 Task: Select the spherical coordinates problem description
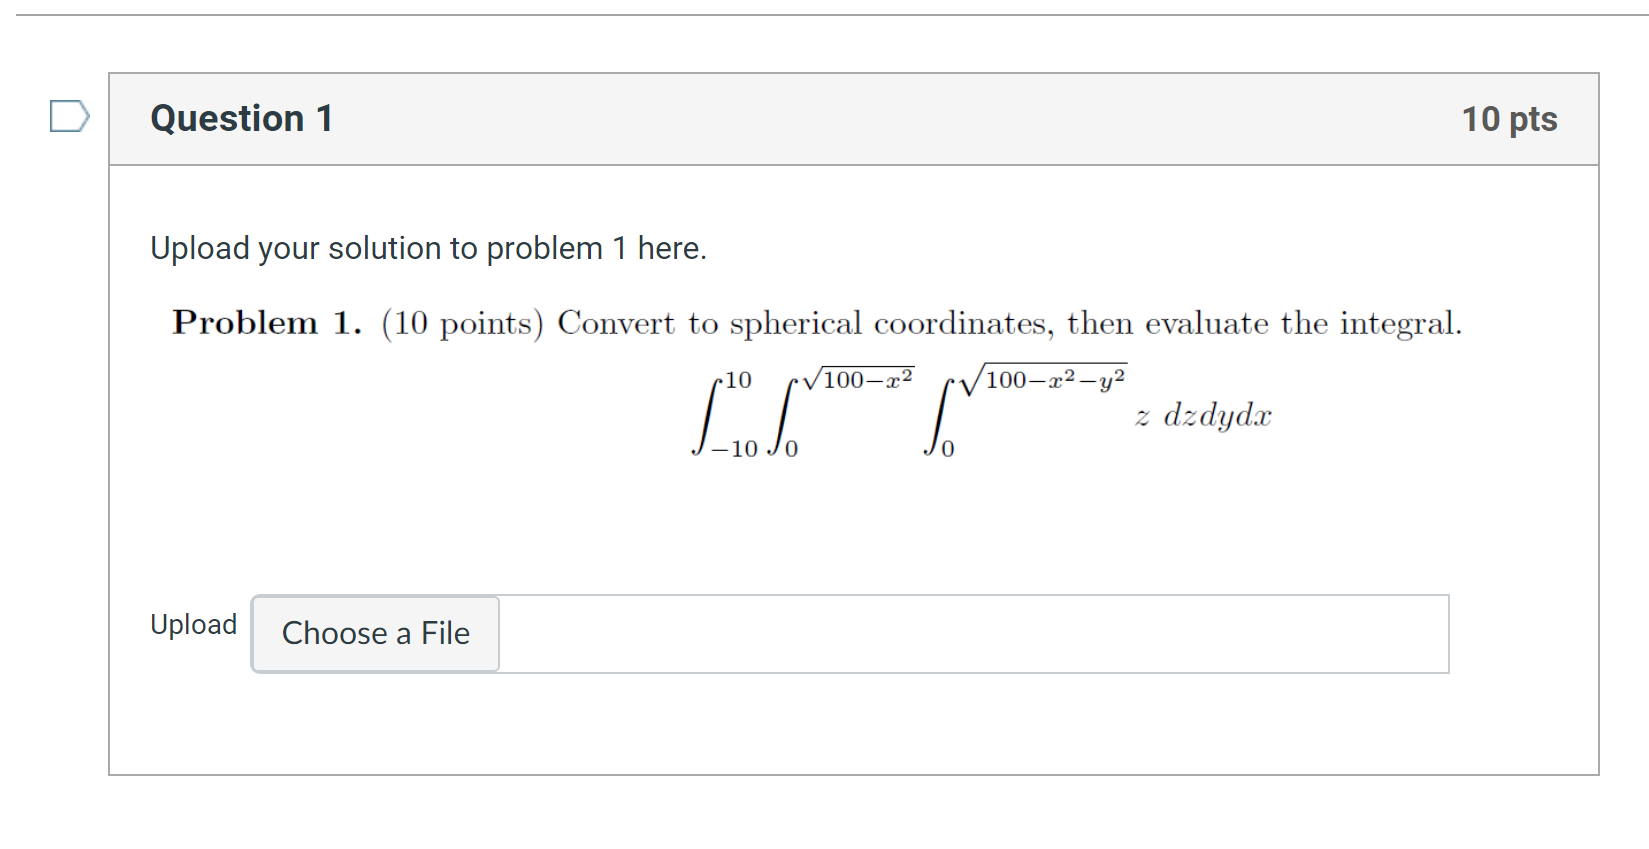(x=815, y=323)
